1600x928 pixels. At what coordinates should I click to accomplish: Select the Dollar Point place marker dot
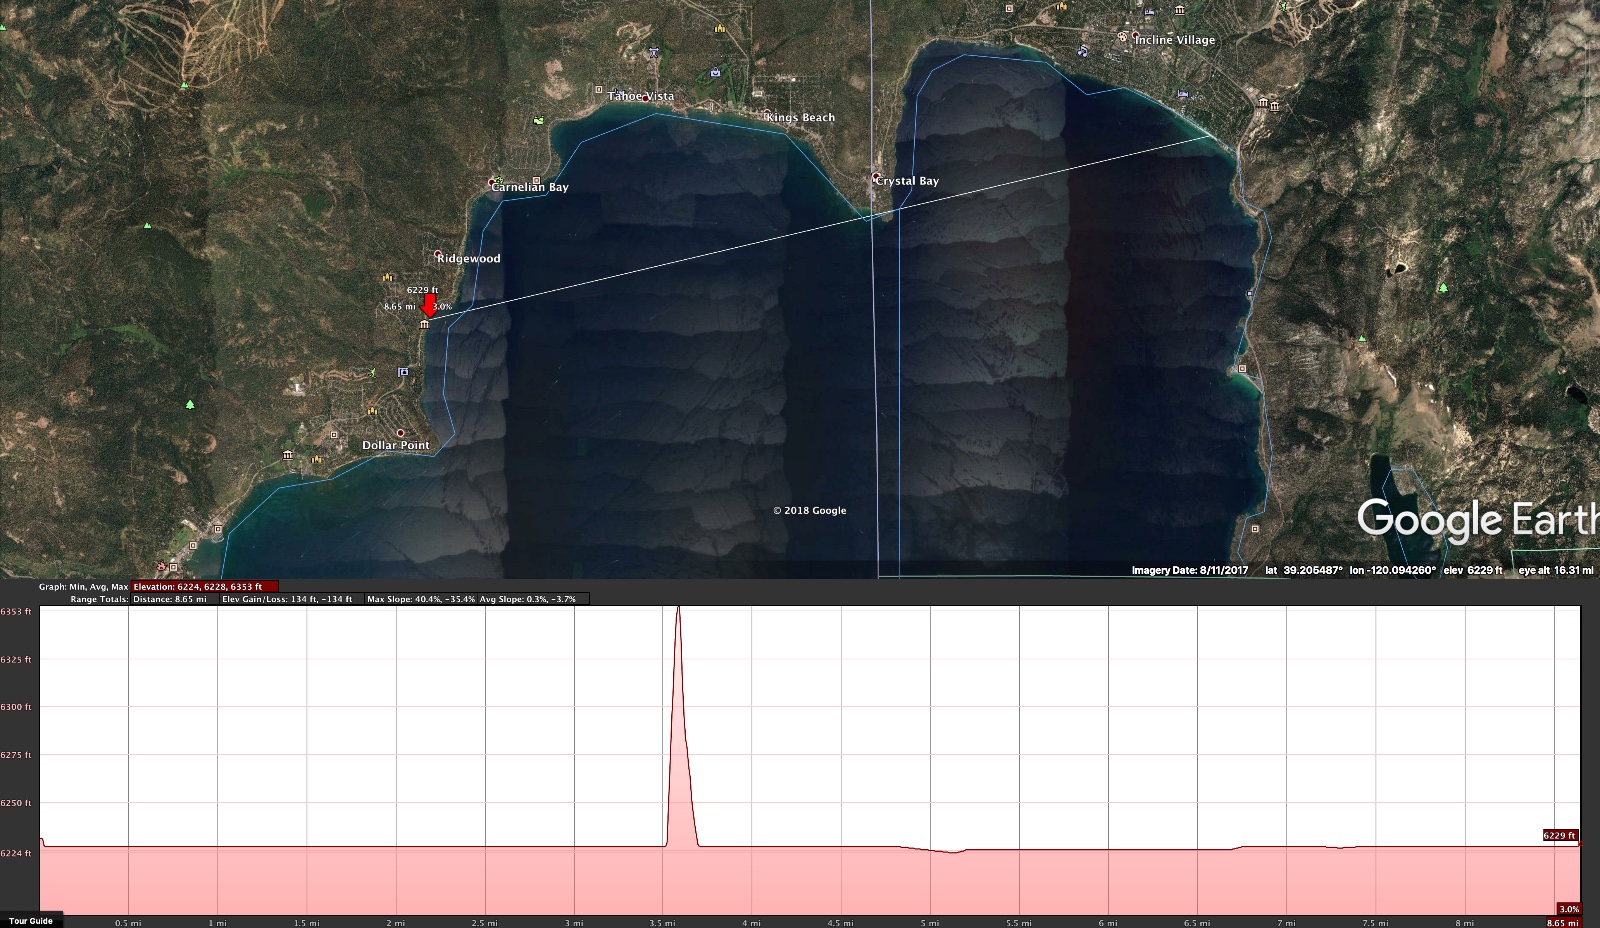401,433
